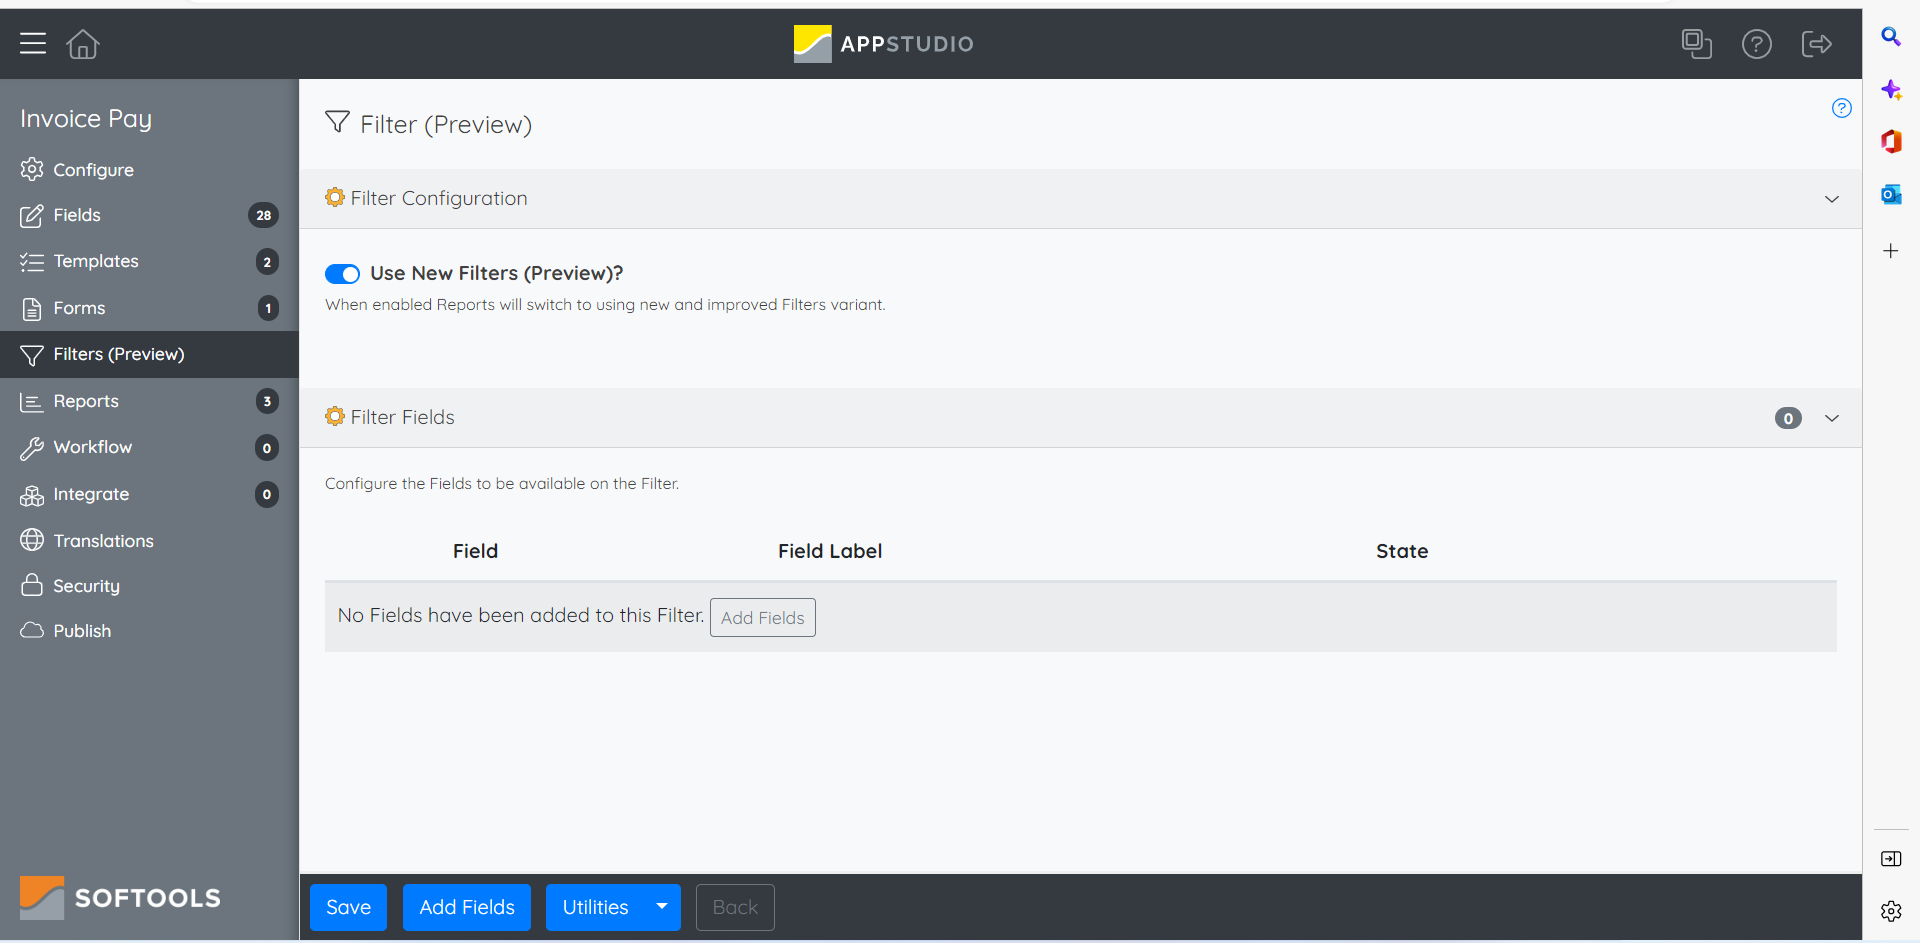The height and width of the screenshot is (943, 1920).
Task: Open the copy/windows icon in header
Action: tap(1696, 44)
